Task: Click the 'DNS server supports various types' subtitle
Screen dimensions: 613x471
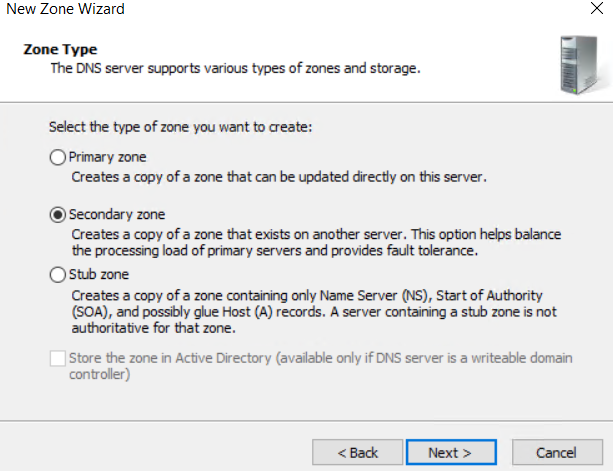Action: (236, 68)
